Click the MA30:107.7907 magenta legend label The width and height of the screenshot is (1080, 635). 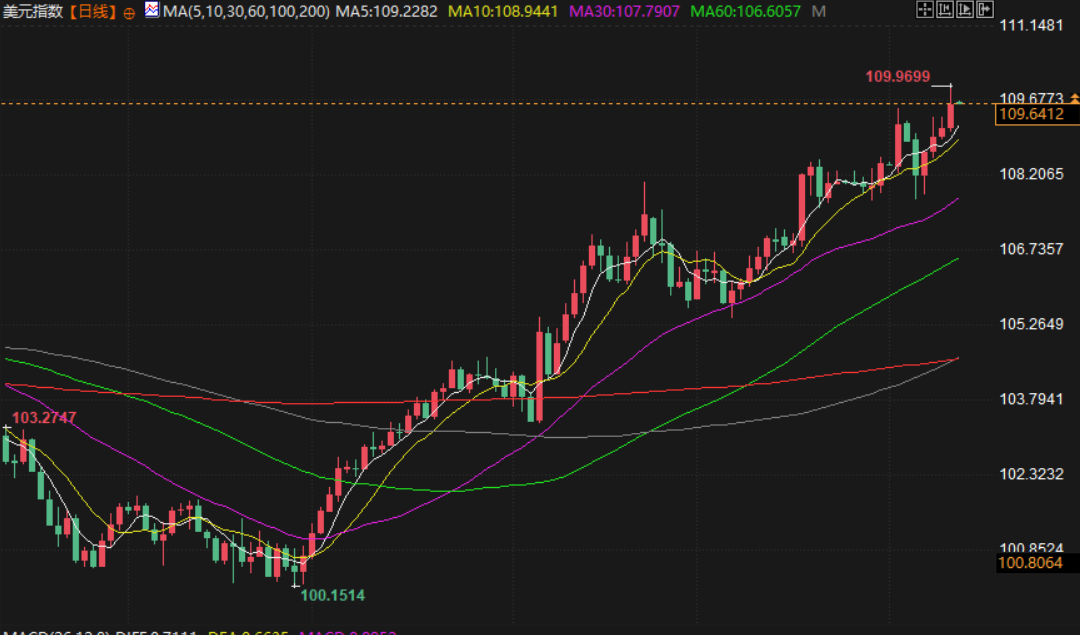(625, 12)
